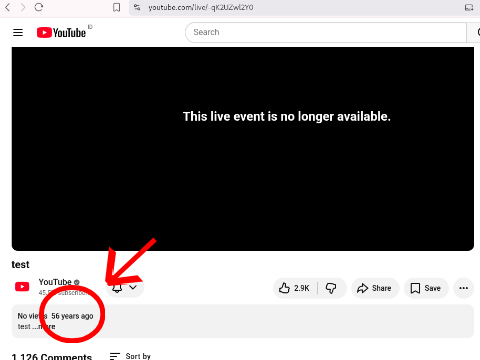Save the video to a playlist
Screen dimensions: 480x360
[x=426, y=288]
